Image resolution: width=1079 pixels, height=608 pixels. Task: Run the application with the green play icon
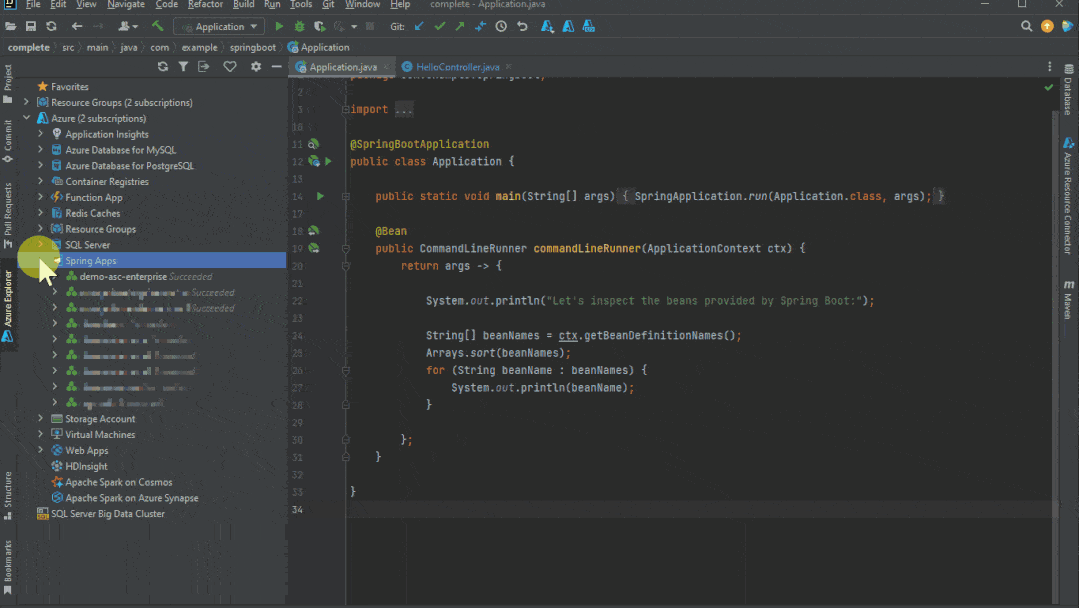279,27
